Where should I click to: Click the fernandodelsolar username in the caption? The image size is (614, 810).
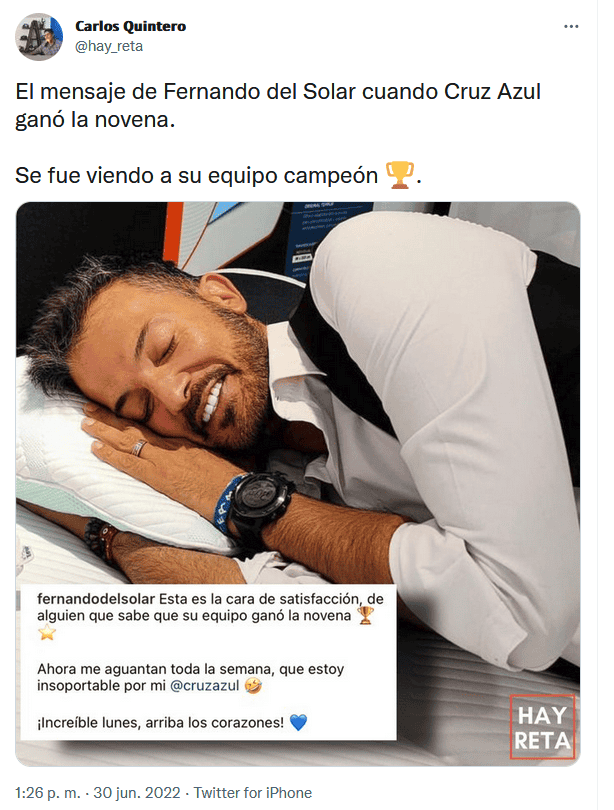tap(96, 599)
